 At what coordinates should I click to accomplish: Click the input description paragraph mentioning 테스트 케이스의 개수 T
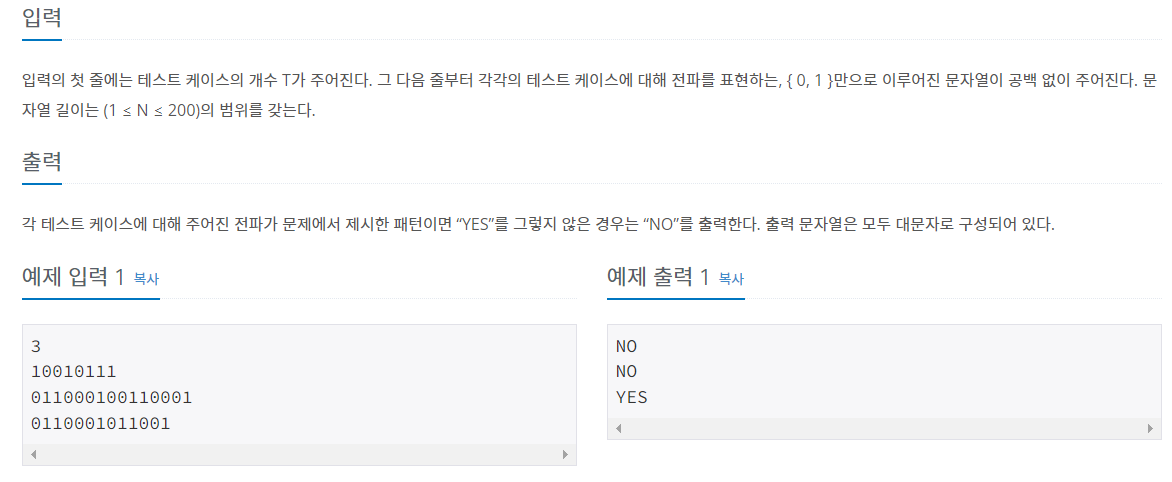(x=590, y=97)
